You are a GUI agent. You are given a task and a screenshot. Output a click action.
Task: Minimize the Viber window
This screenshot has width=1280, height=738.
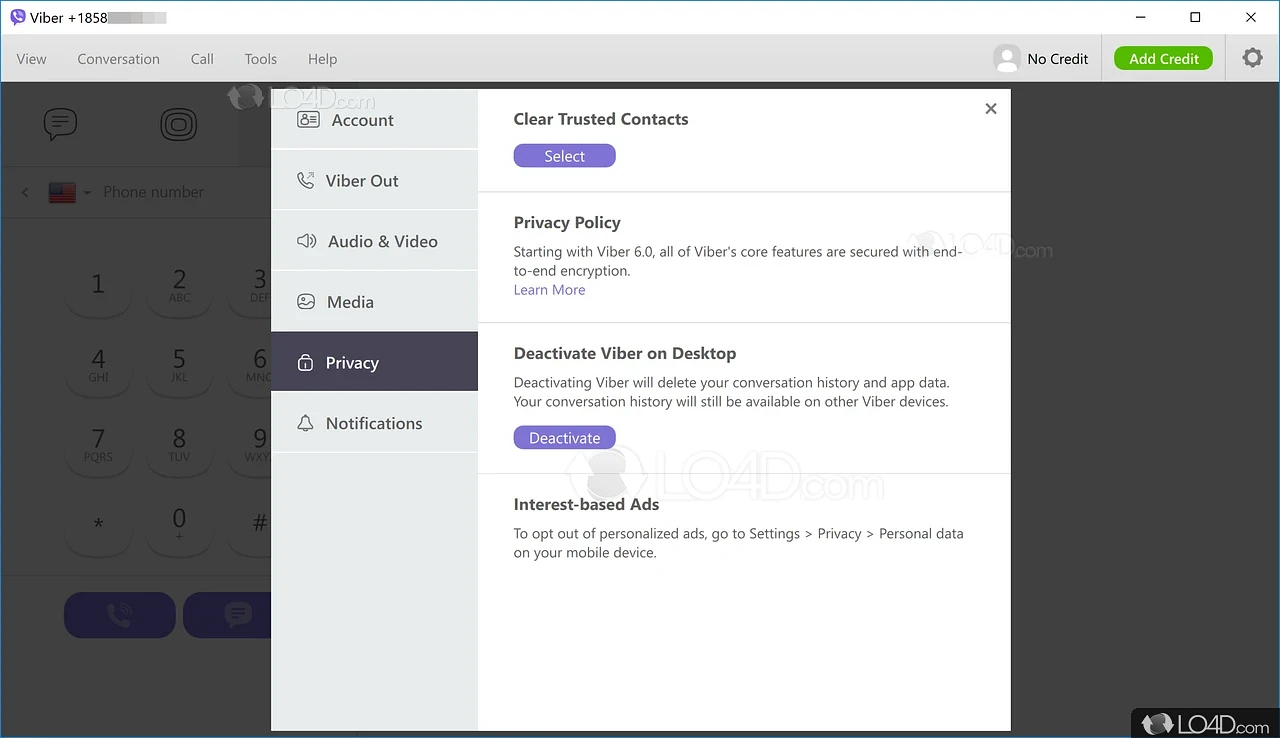(x=1141, y=17)
